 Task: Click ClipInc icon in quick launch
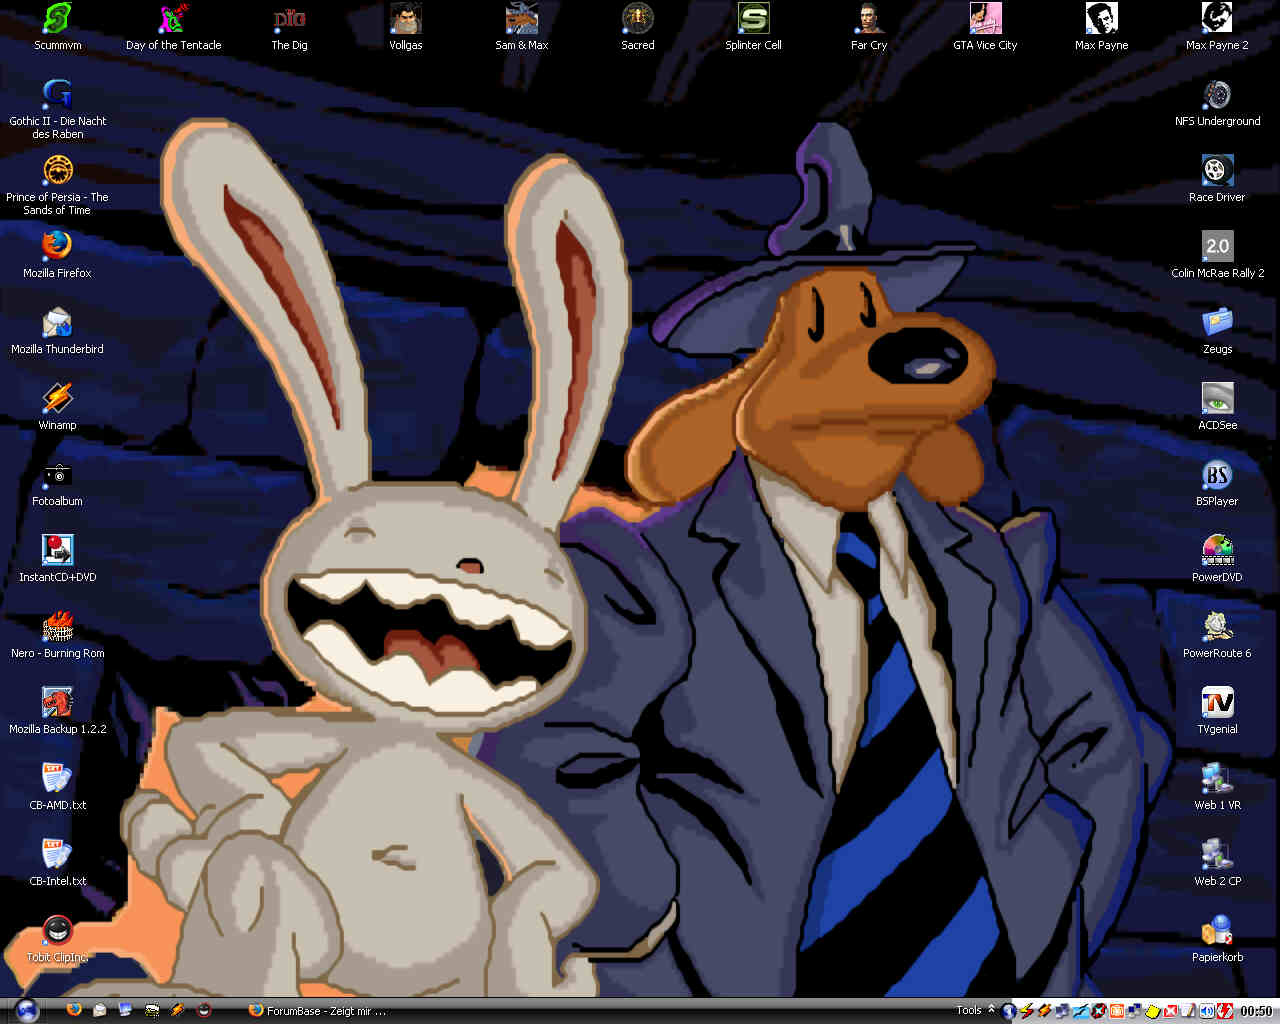[204, 1010]
